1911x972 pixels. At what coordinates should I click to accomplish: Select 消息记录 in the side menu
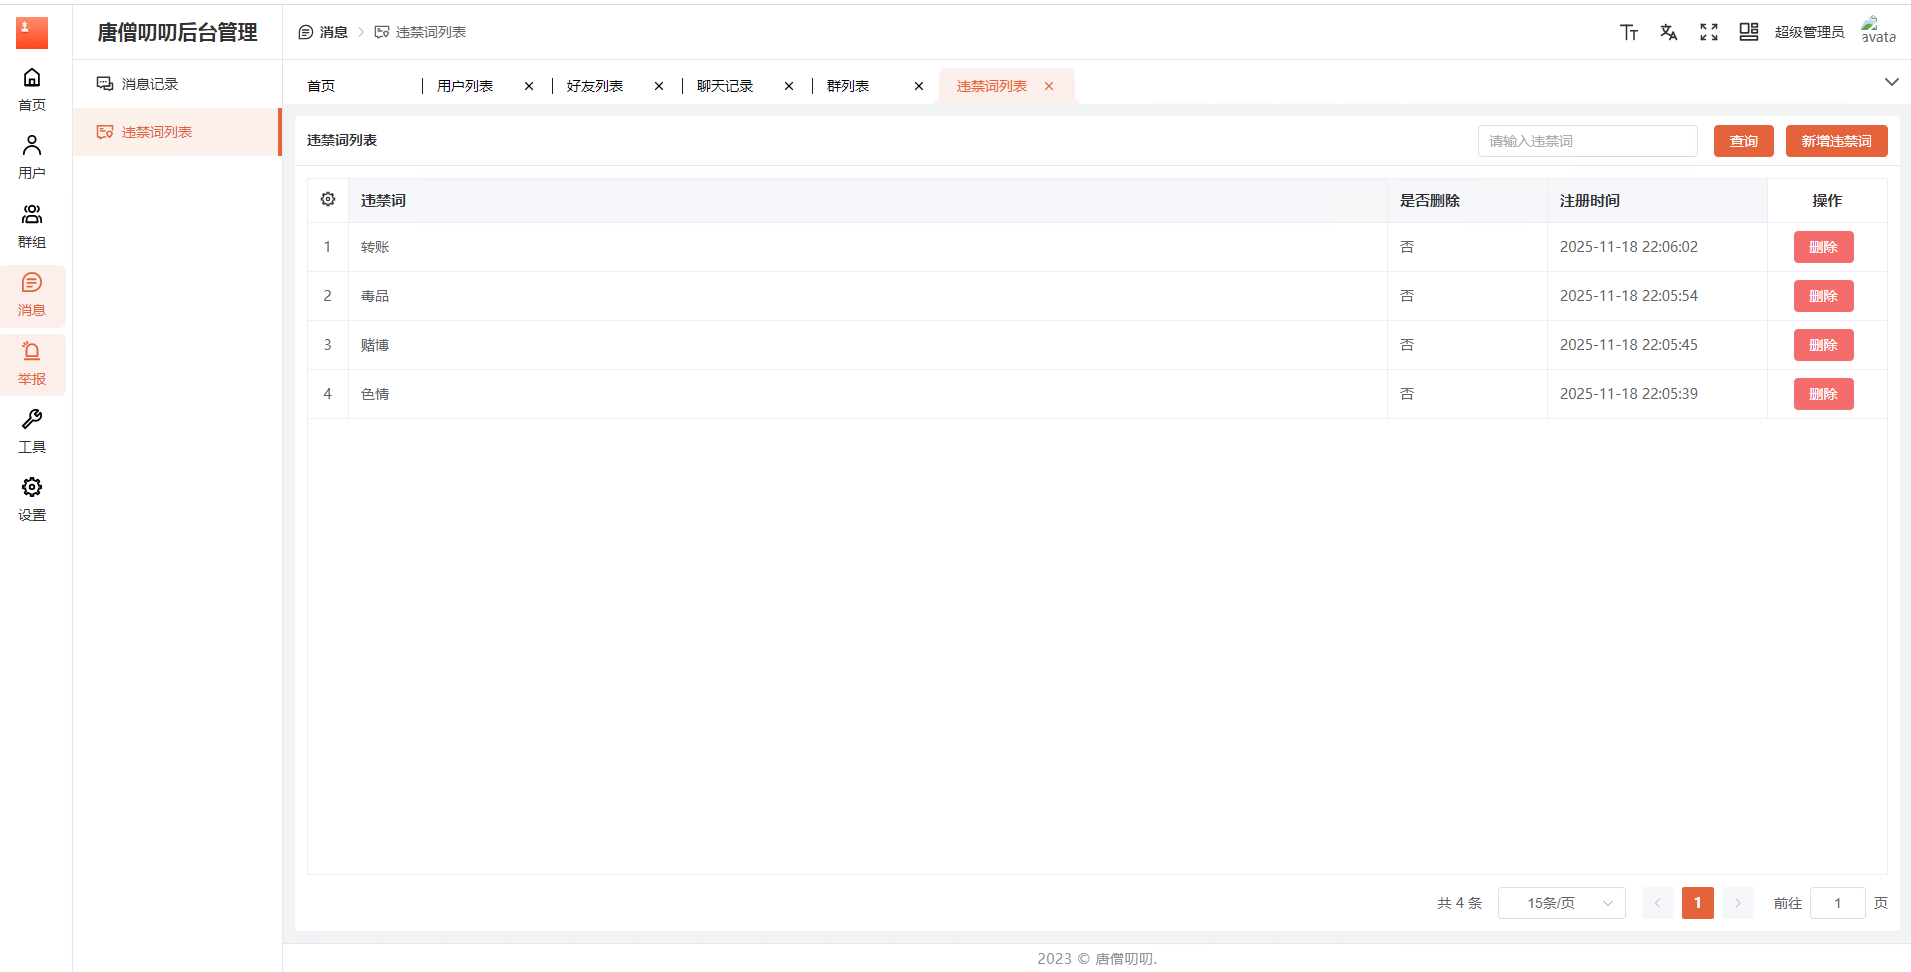point(150,84)
